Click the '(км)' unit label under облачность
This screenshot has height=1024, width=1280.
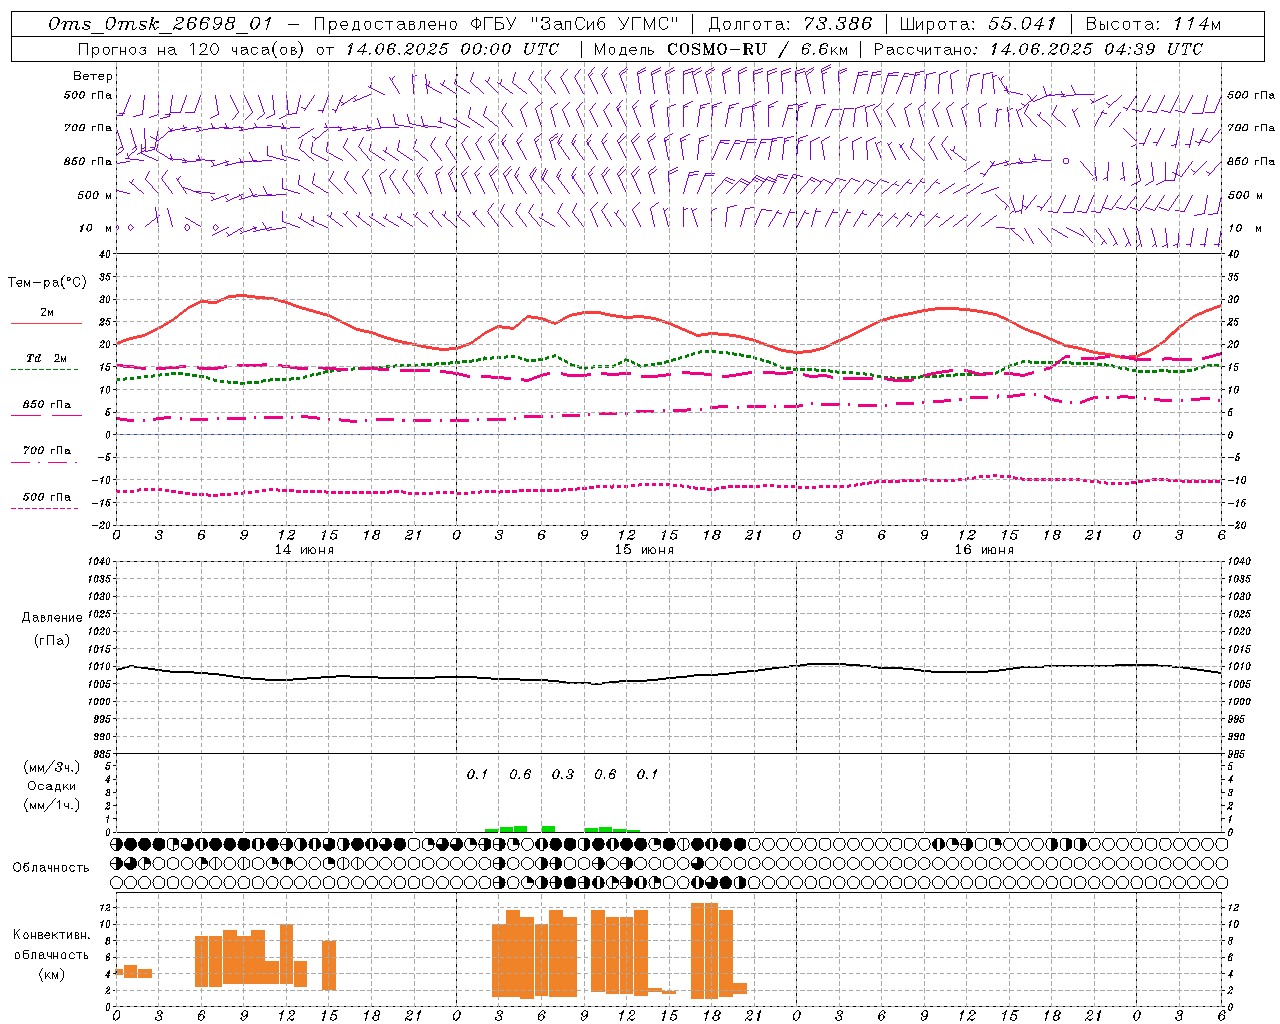(x=51, y=975)
